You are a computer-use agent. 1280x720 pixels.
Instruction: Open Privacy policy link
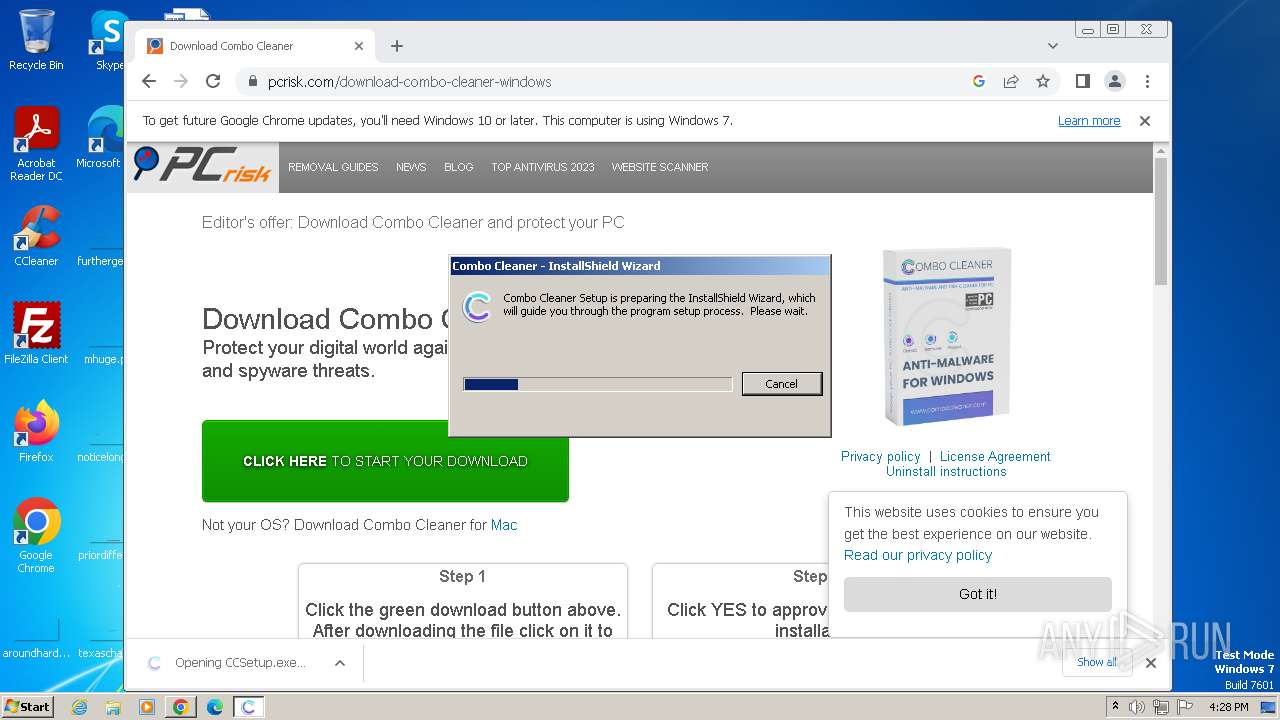(x=881, y=456)
